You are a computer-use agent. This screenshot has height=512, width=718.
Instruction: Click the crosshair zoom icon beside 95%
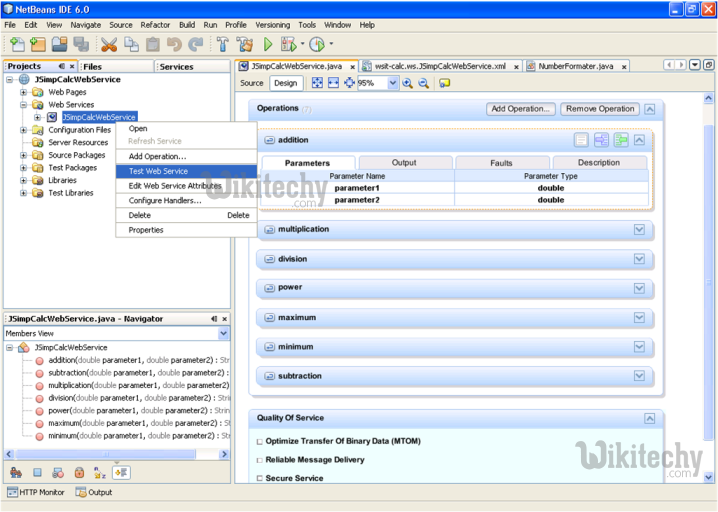coord(349,83)
